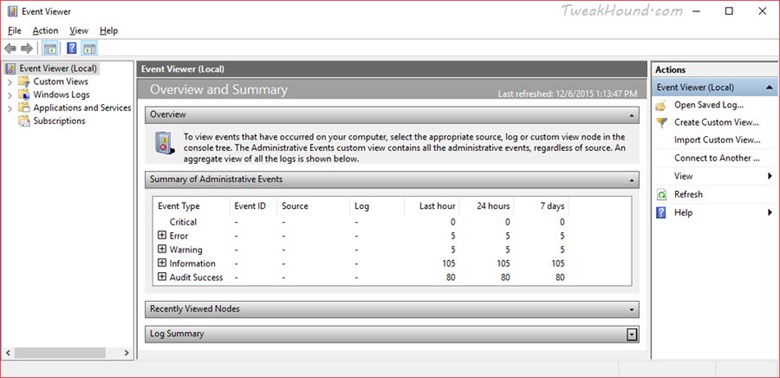
Task: Expand the Windows Logs tree node
Action: tap(10, 95)
